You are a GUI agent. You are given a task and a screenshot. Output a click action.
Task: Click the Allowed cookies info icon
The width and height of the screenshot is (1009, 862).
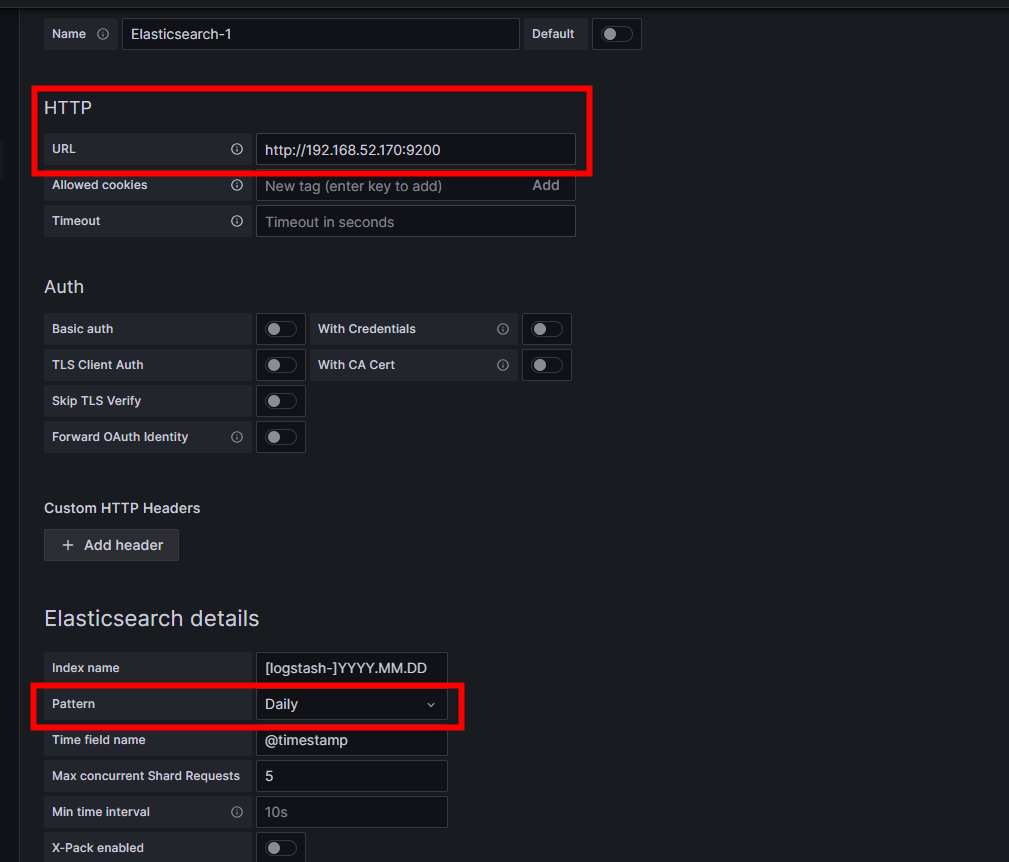(237, 185)
